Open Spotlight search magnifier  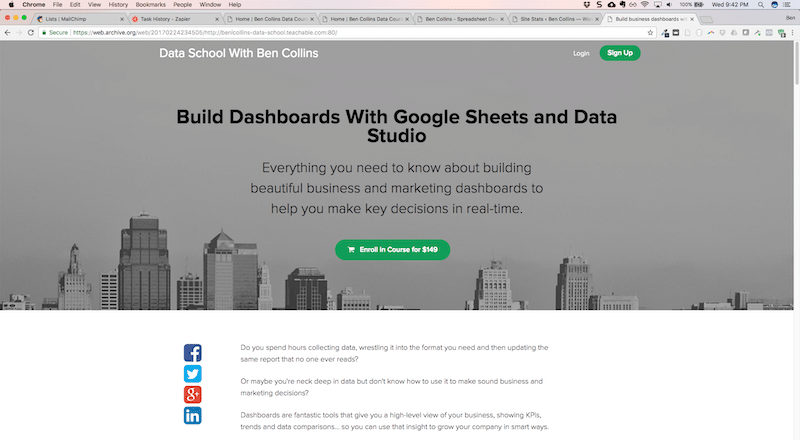761,4
